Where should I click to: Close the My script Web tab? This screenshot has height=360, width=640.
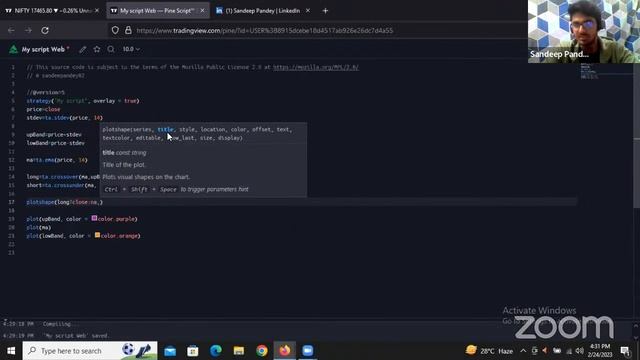pyautogui.click(x=202, y=11)
